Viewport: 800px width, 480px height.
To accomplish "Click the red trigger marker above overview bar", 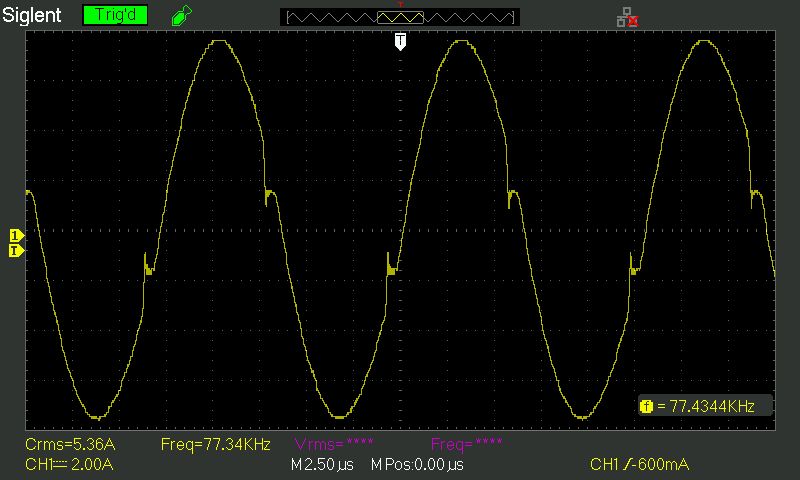I will pos(401,5).
